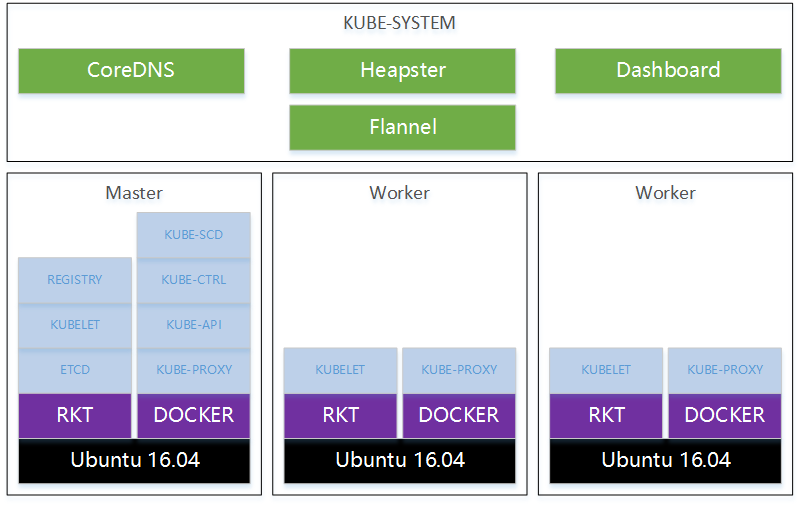
Task: Click the Master node title
Action: (x=134, y=193)
